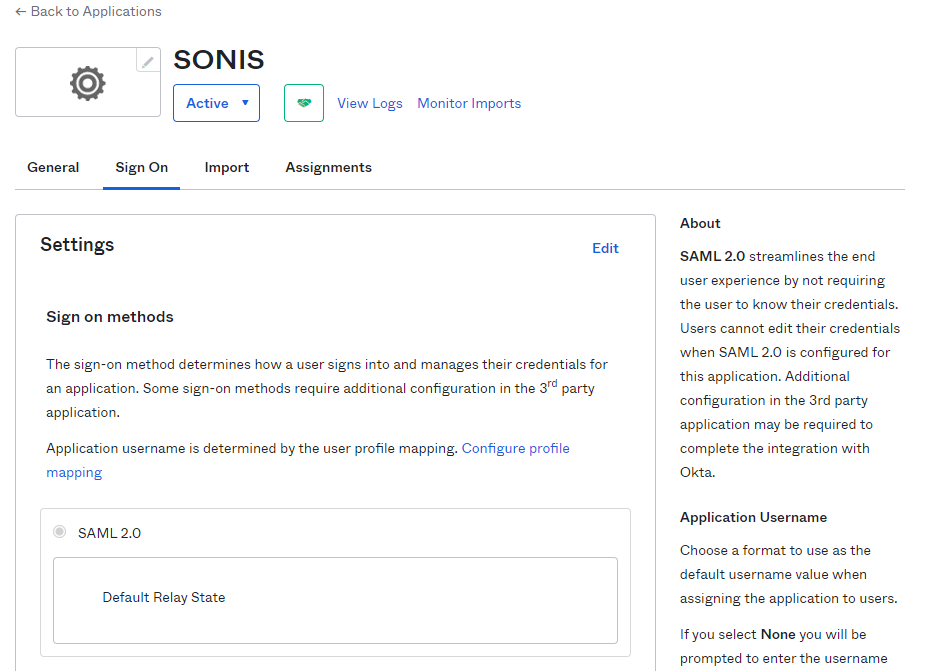Viewport: 936px width, 671px height.
Task: Click the SONIS application title
Action: click(218, 60)
